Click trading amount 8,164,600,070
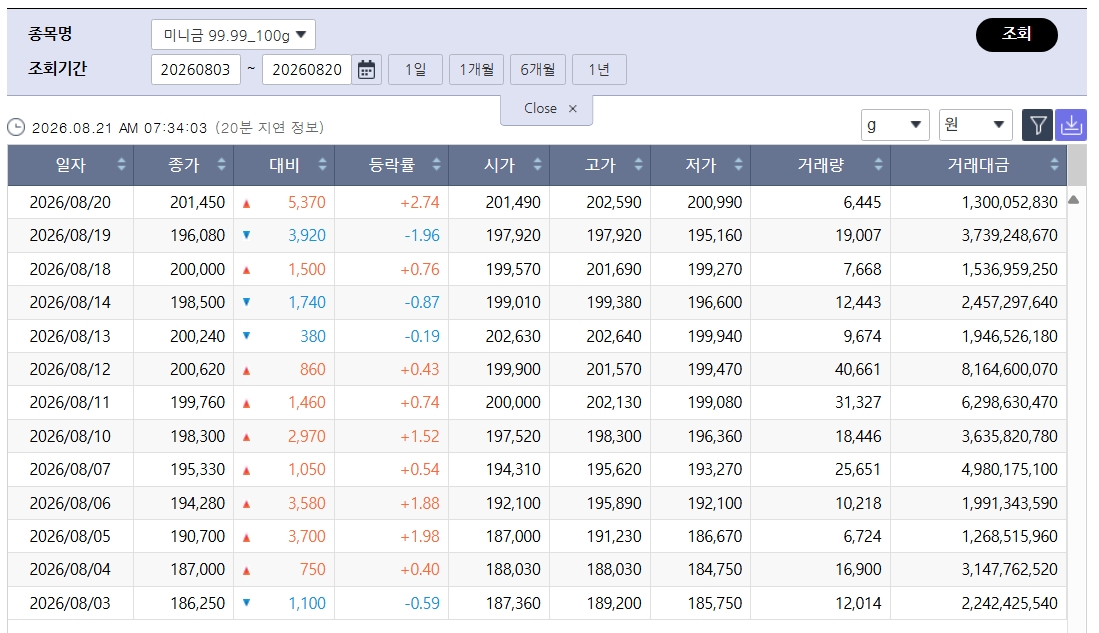The image size is (1099, 633). click(x=1009, y=369)
